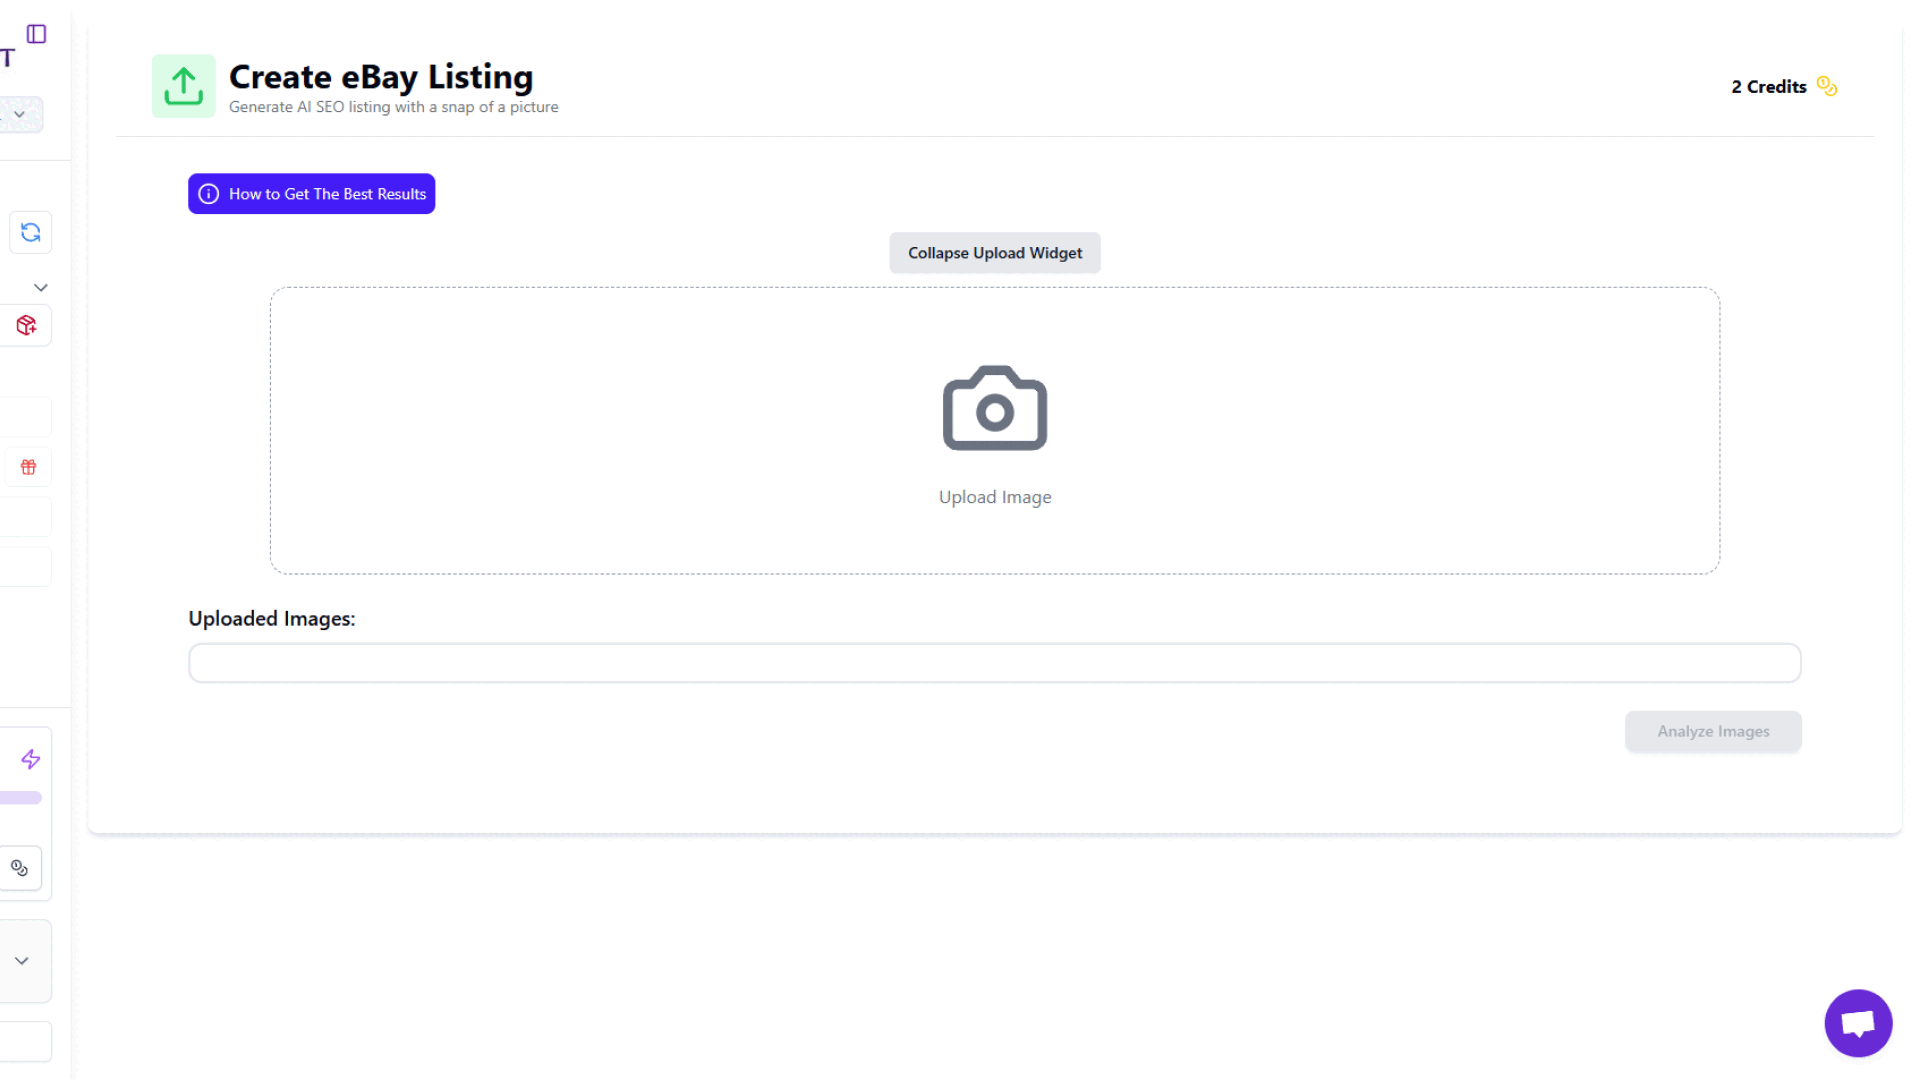Click the chain/link icon in sidebar
The image size is (1920, 1080).
[18, 868]
